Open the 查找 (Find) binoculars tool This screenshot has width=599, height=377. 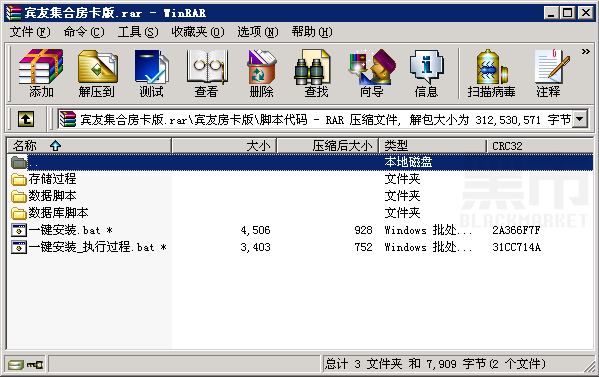(x=316, y=72)
